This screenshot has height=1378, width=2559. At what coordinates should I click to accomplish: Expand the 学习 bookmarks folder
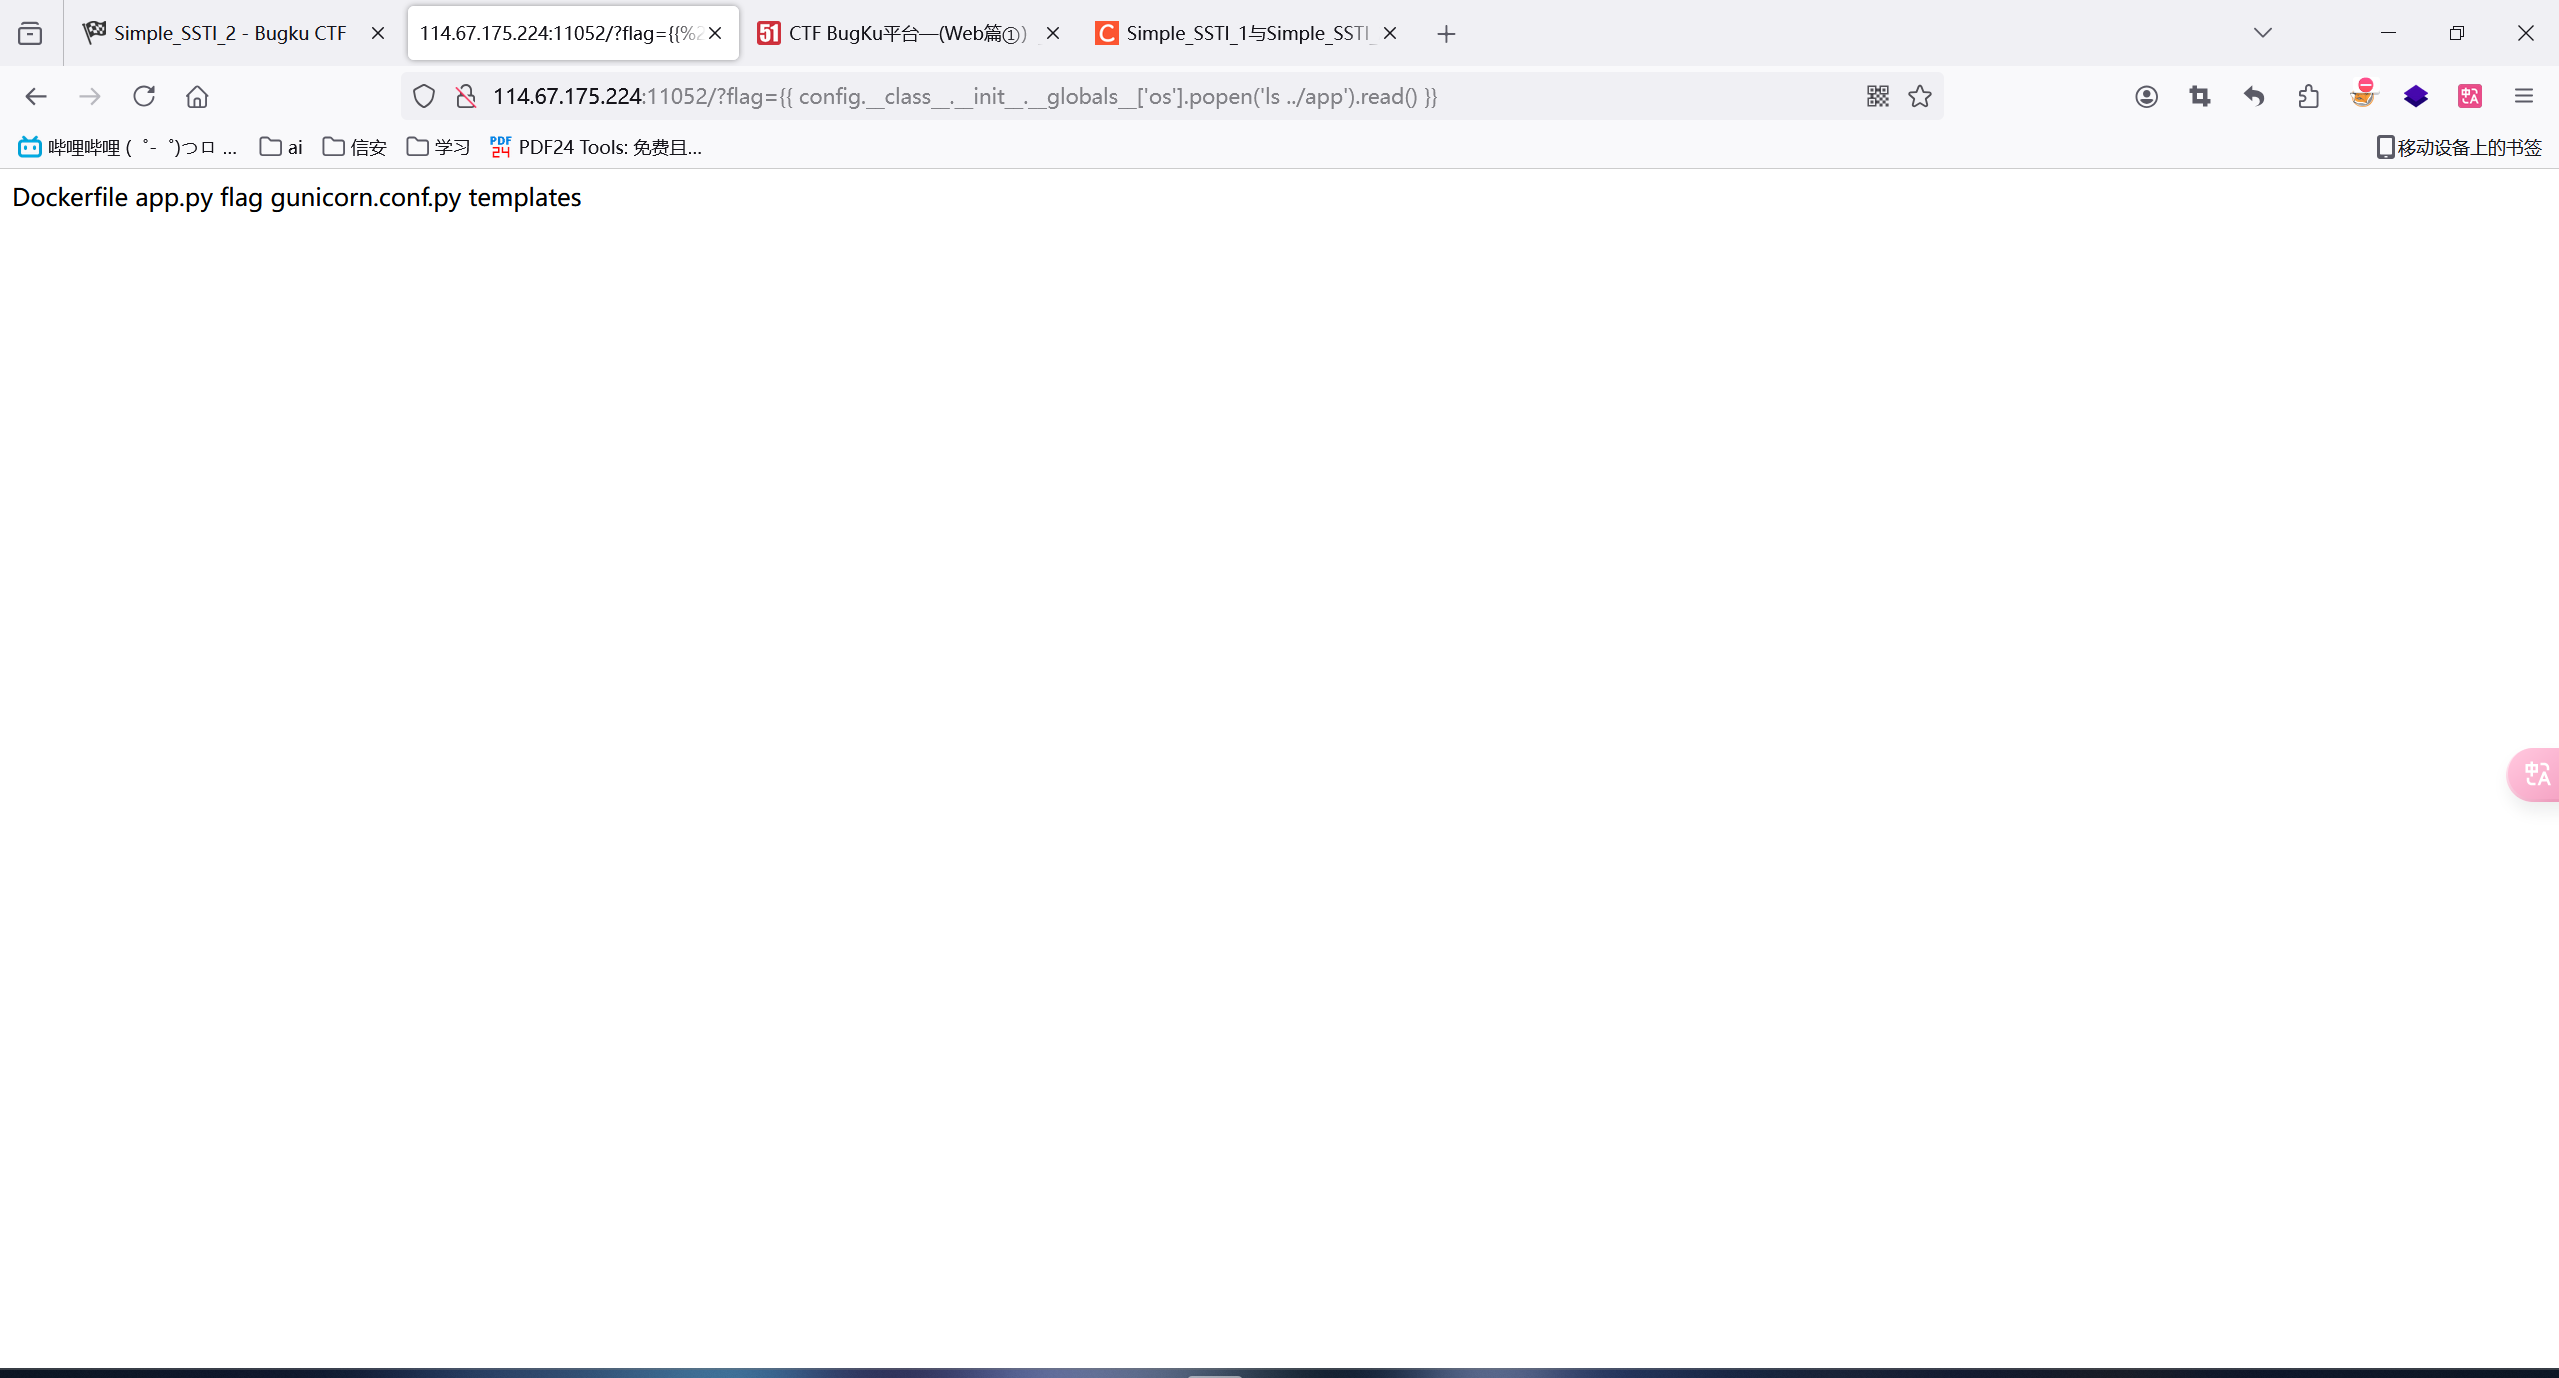(x=438, y=147)
